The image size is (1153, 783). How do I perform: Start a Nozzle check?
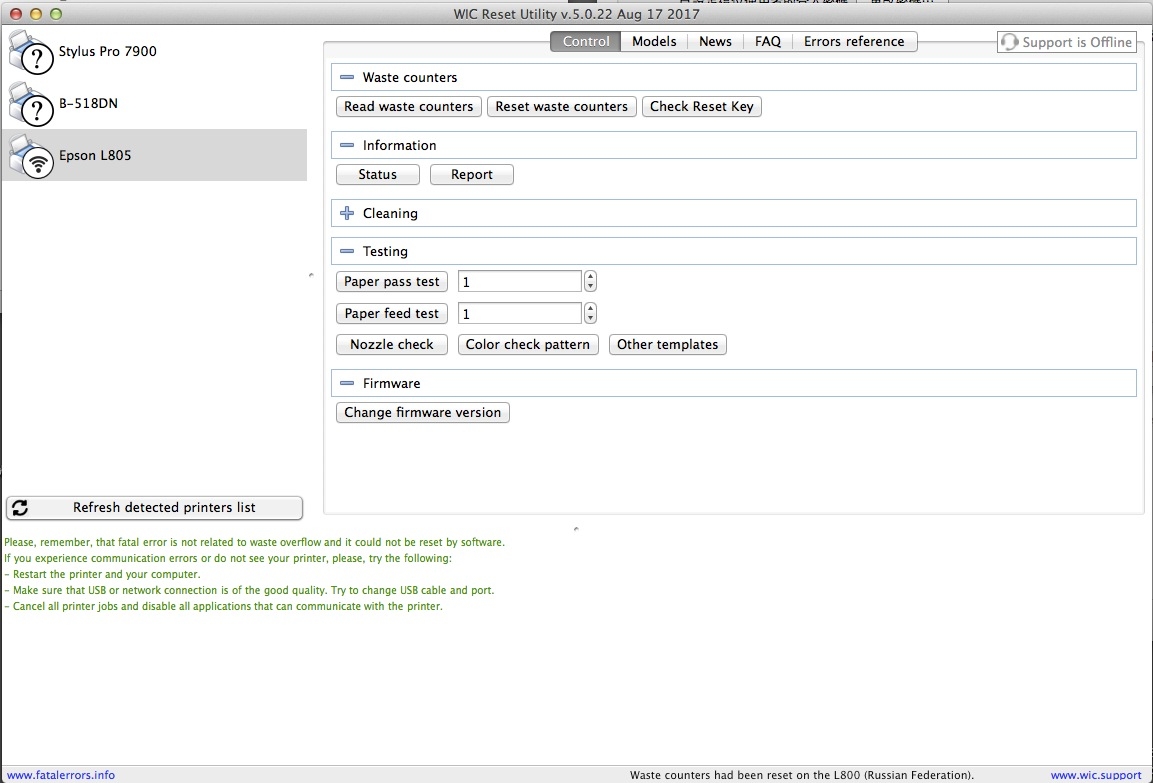392,344
